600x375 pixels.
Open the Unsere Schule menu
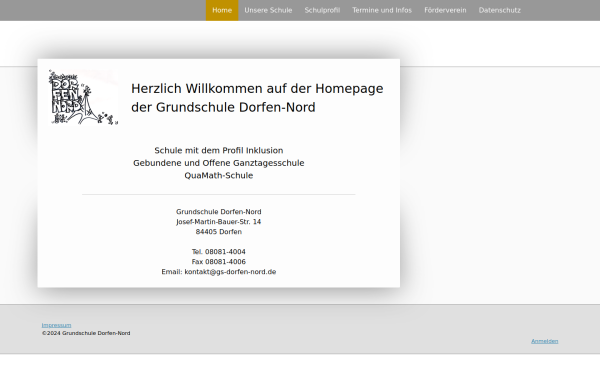pyautogui.click(x=268, y=10)
